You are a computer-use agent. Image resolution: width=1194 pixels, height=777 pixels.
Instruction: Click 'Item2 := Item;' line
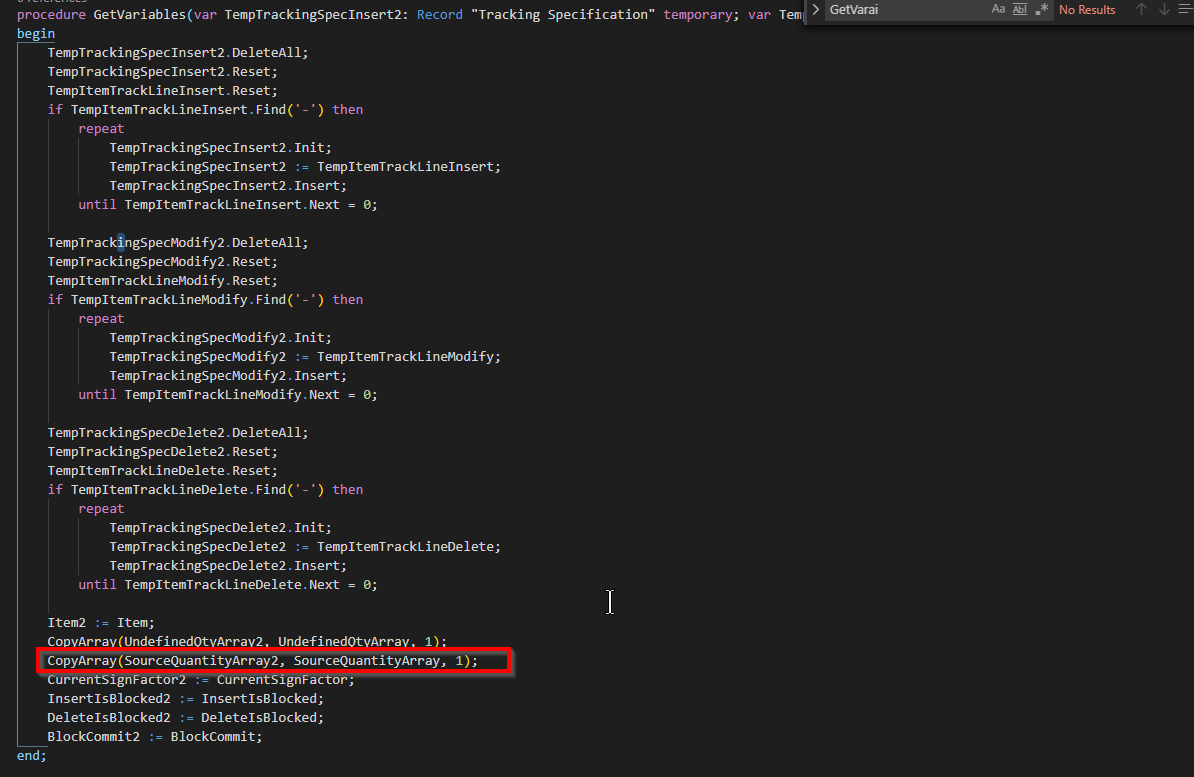click(101, 623)
